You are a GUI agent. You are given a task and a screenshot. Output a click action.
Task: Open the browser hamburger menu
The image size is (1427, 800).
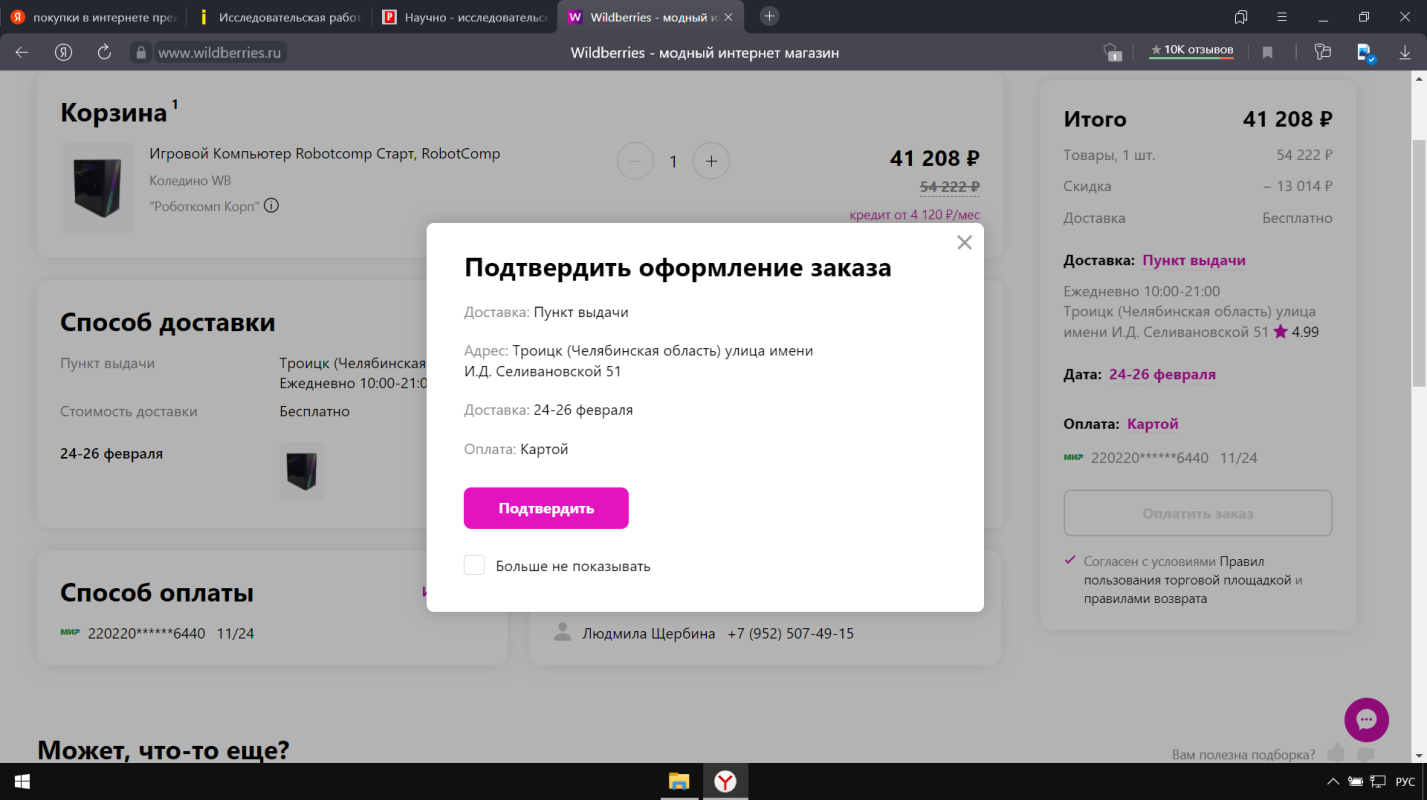point(1282,17)
